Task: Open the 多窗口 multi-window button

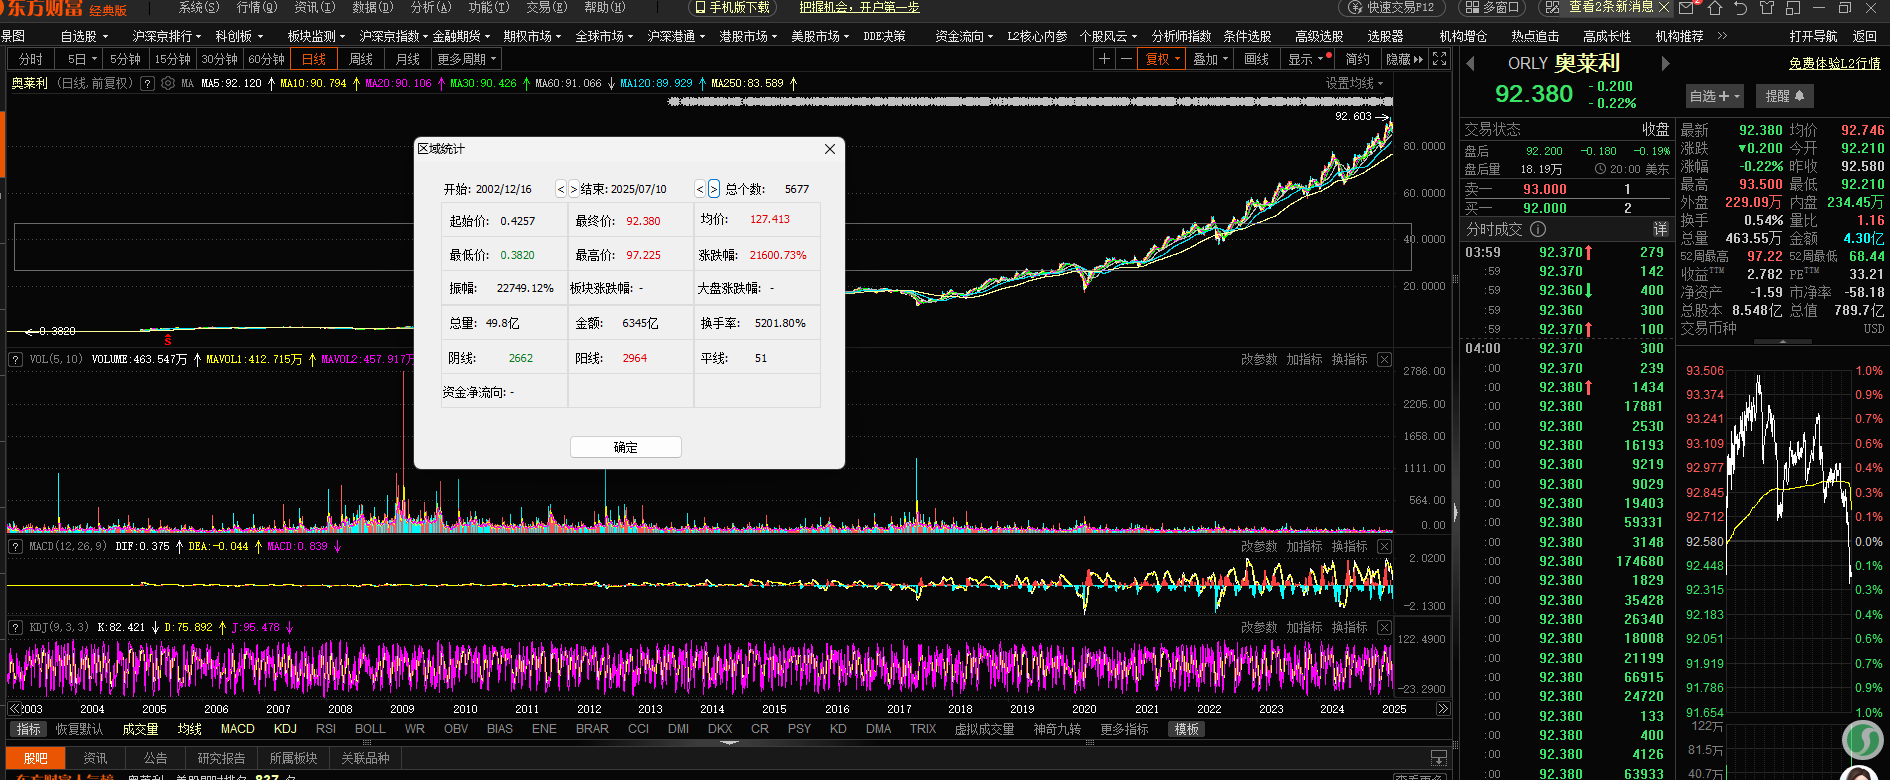Action: (x=1490, y=7)
